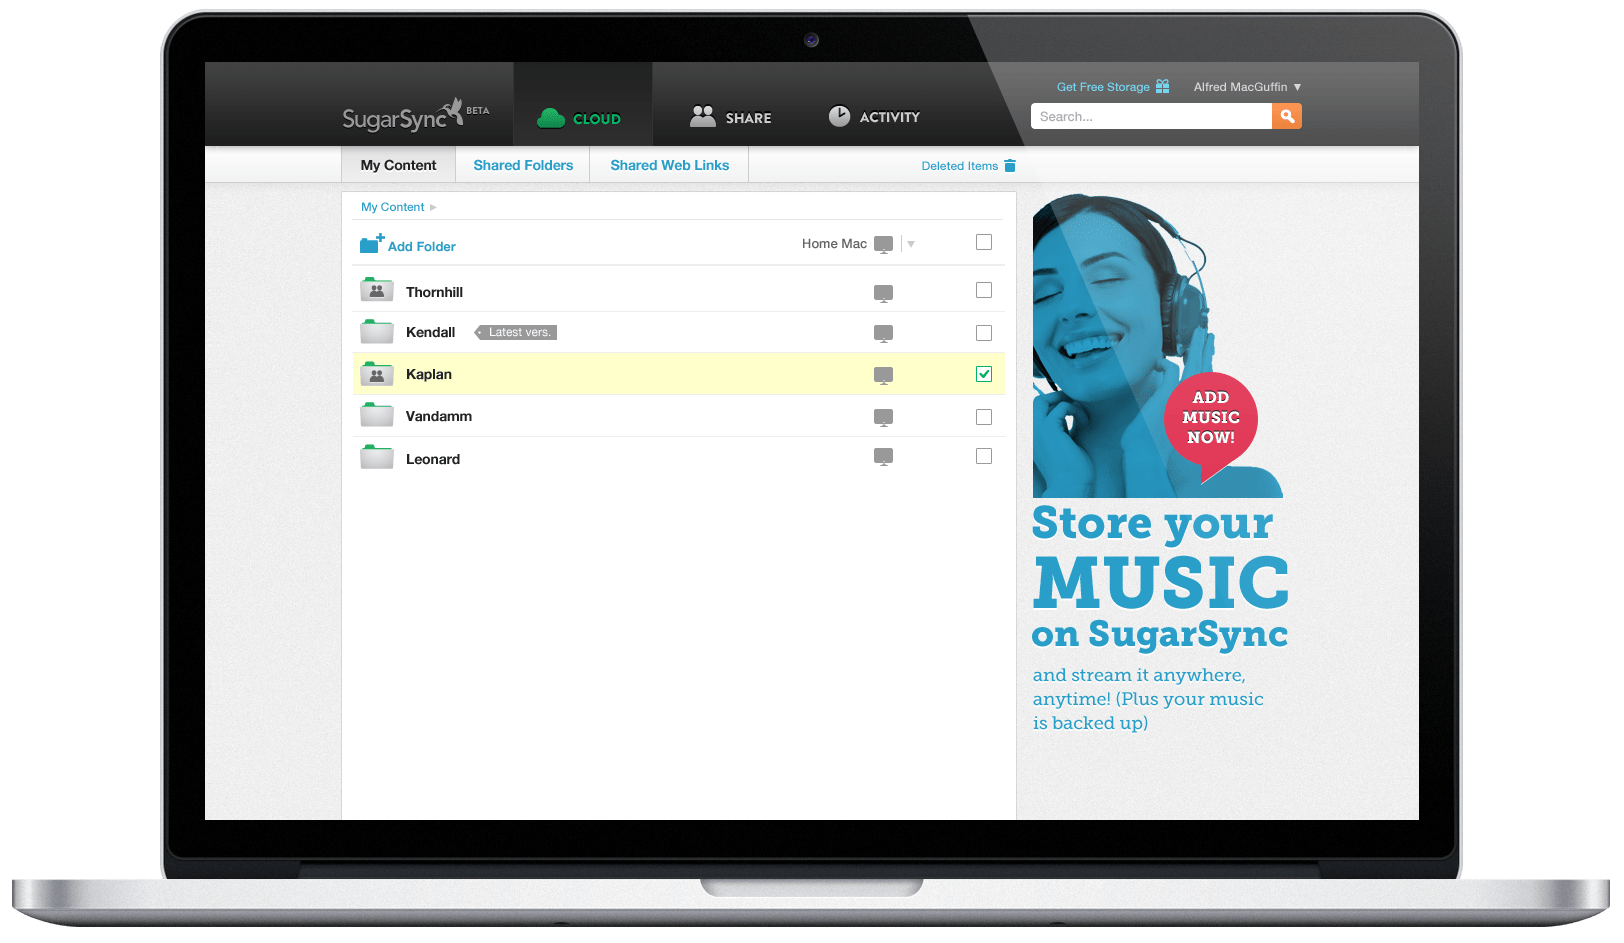Click the gift box icon beside Get Free Storage
The image size is (1624, 943).
tap(1162, 87)
